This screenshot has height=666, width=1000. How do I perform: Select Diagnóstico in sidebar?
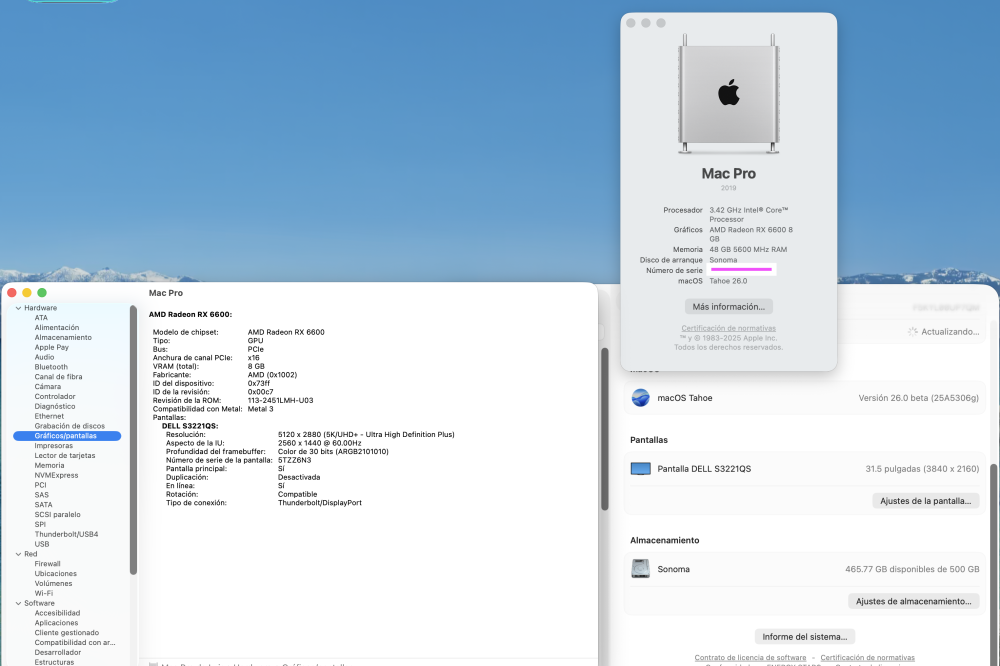[x=55, y=406]
